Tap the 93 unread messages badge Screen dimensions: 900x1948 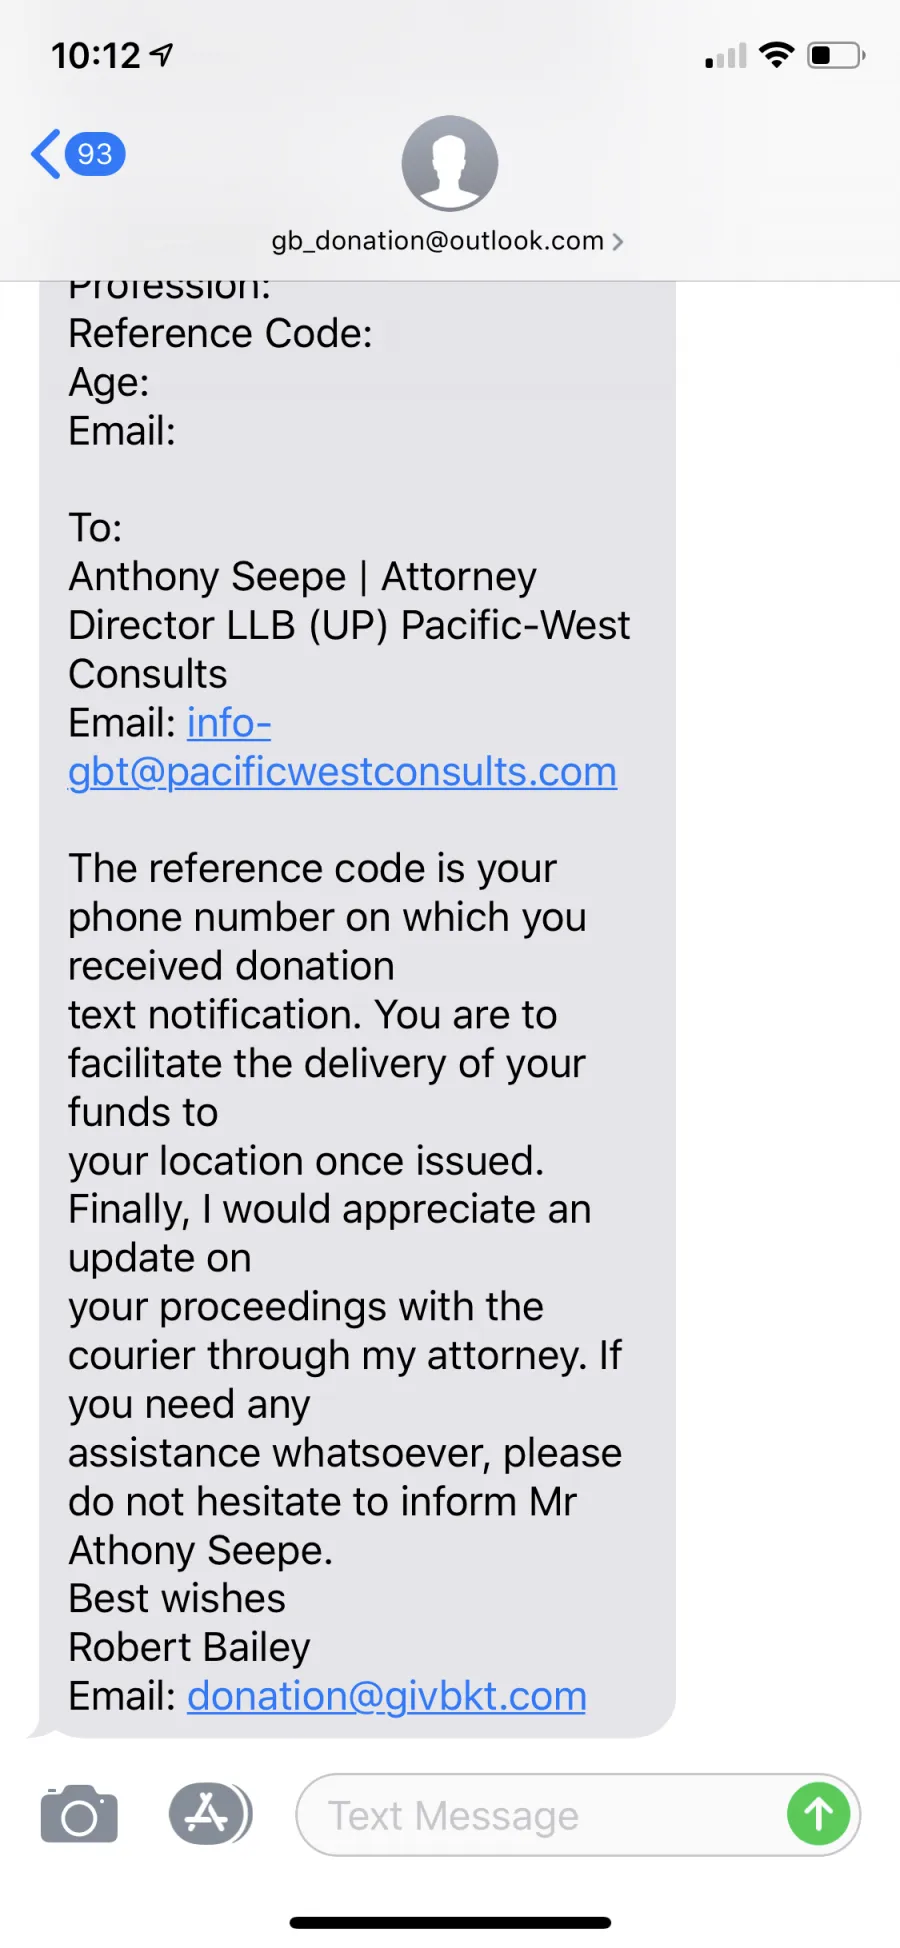(x=95, y=154)
